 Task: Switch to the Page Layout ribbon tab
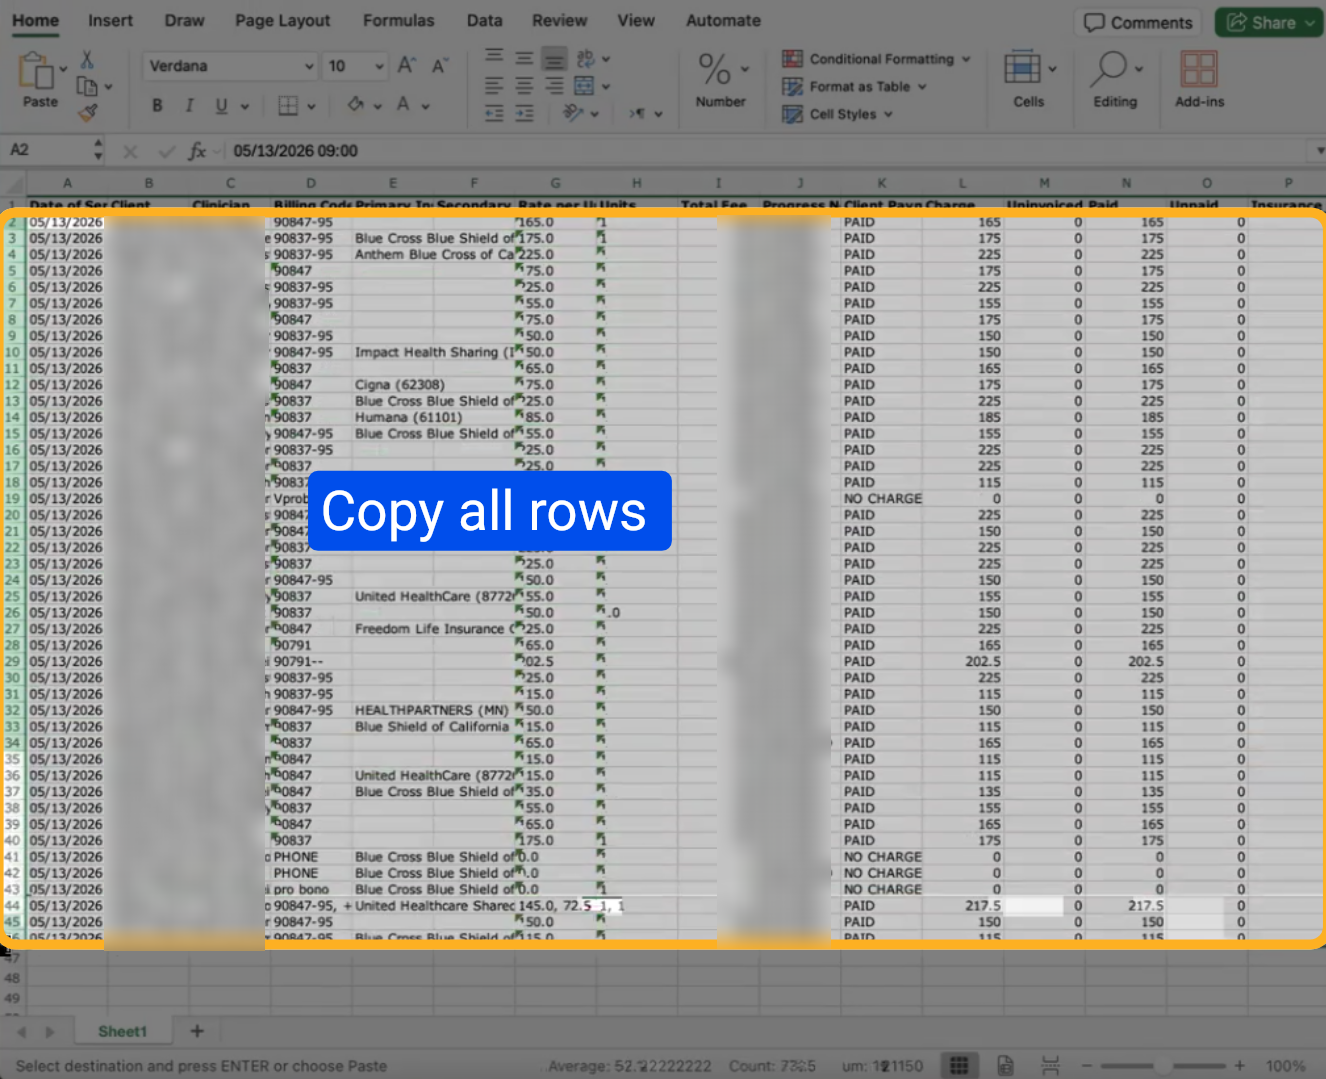point(283,20)
